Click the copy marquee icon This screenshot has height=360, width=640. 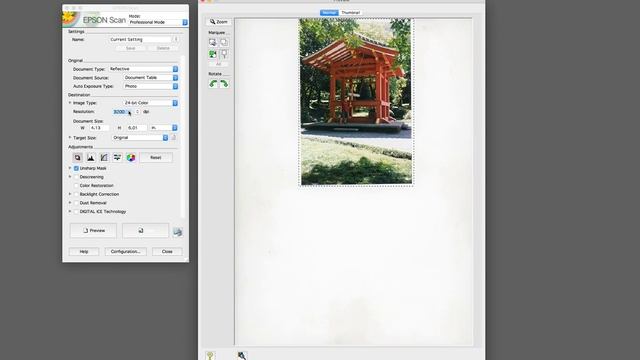pos(224,42)
